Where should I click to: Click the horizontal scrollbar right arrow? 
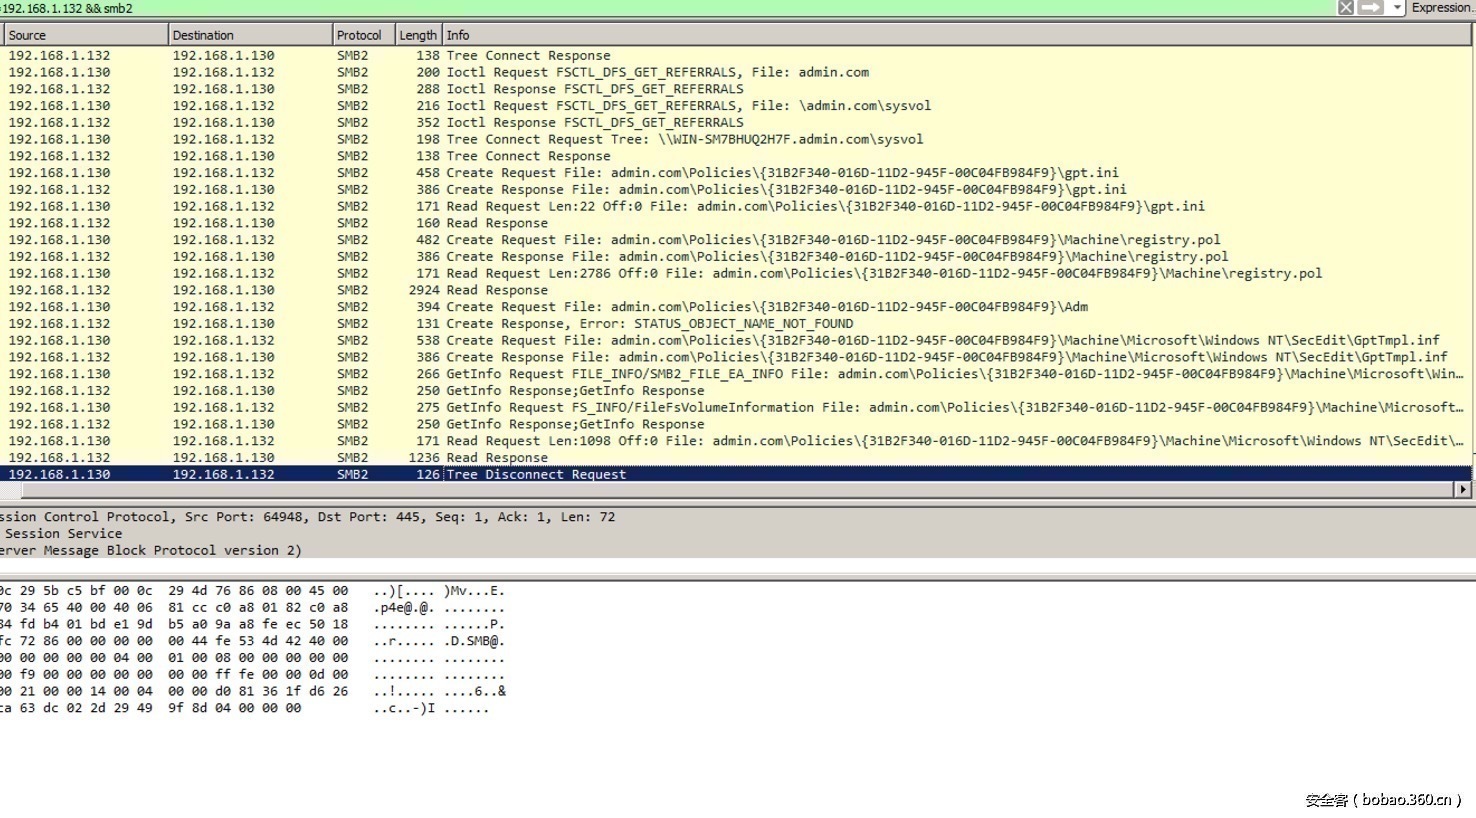(x=1463, y=490)
